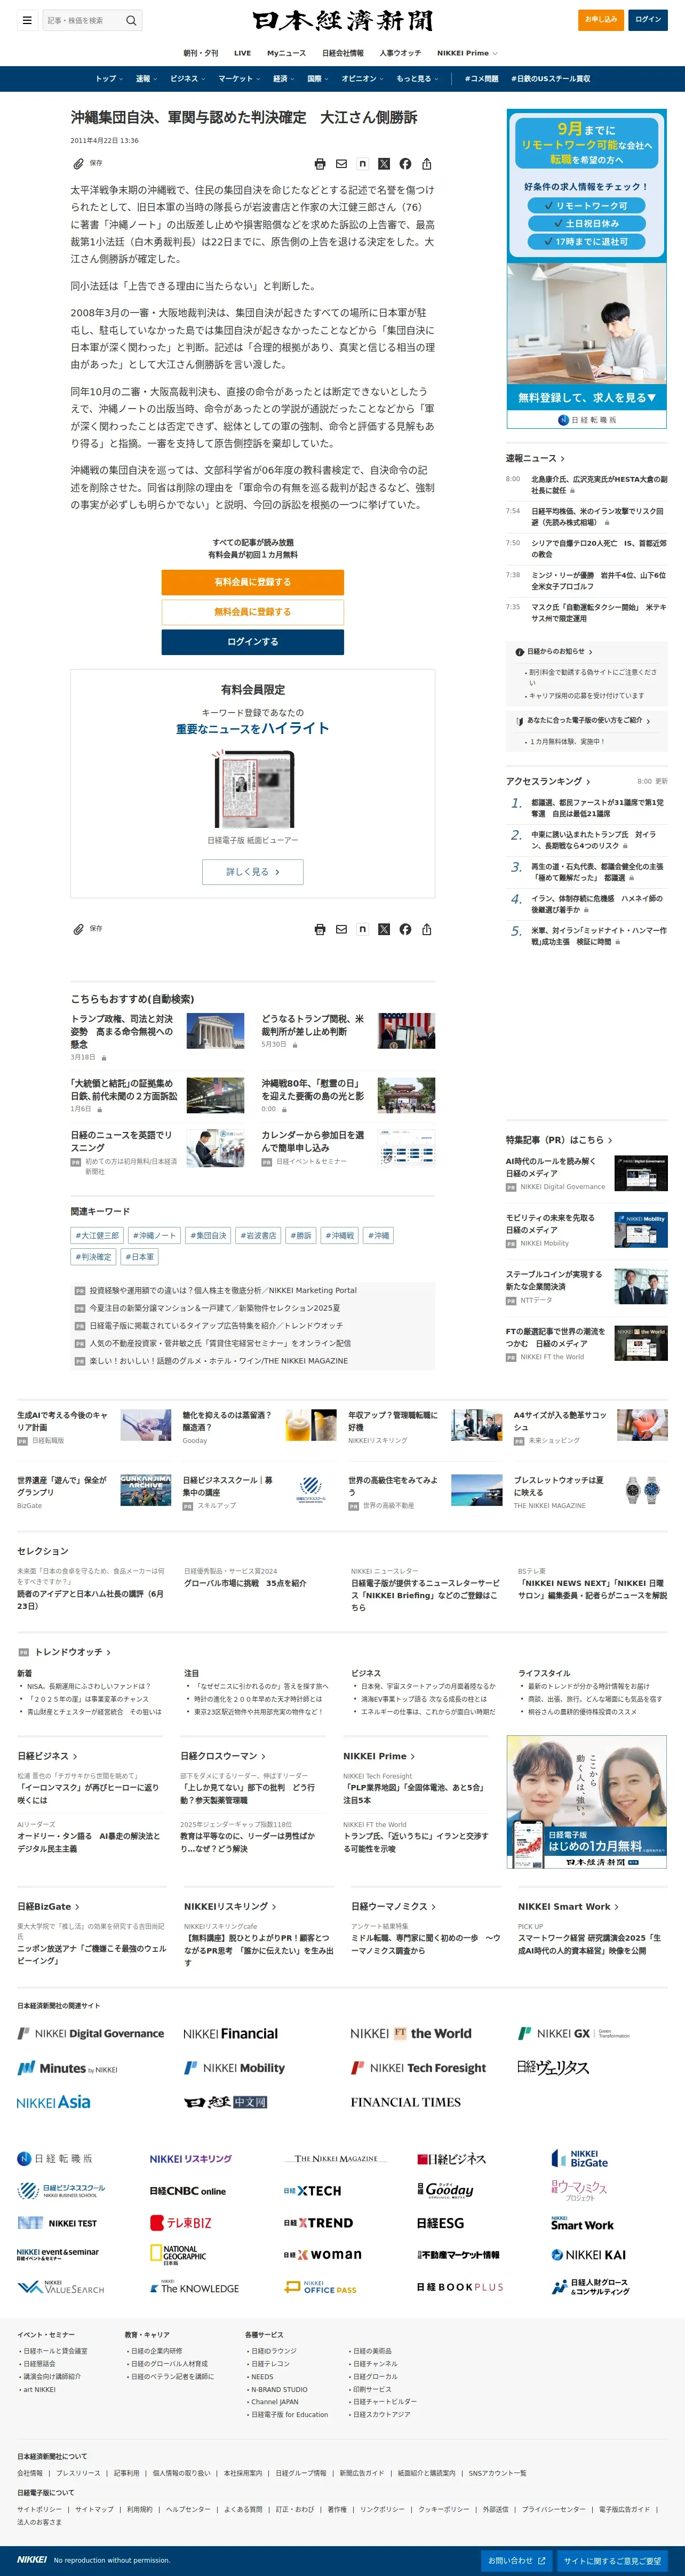Share on Facebook from top share bar
Viewport: 685px width, 2576px height.
[x=405, y=164]
